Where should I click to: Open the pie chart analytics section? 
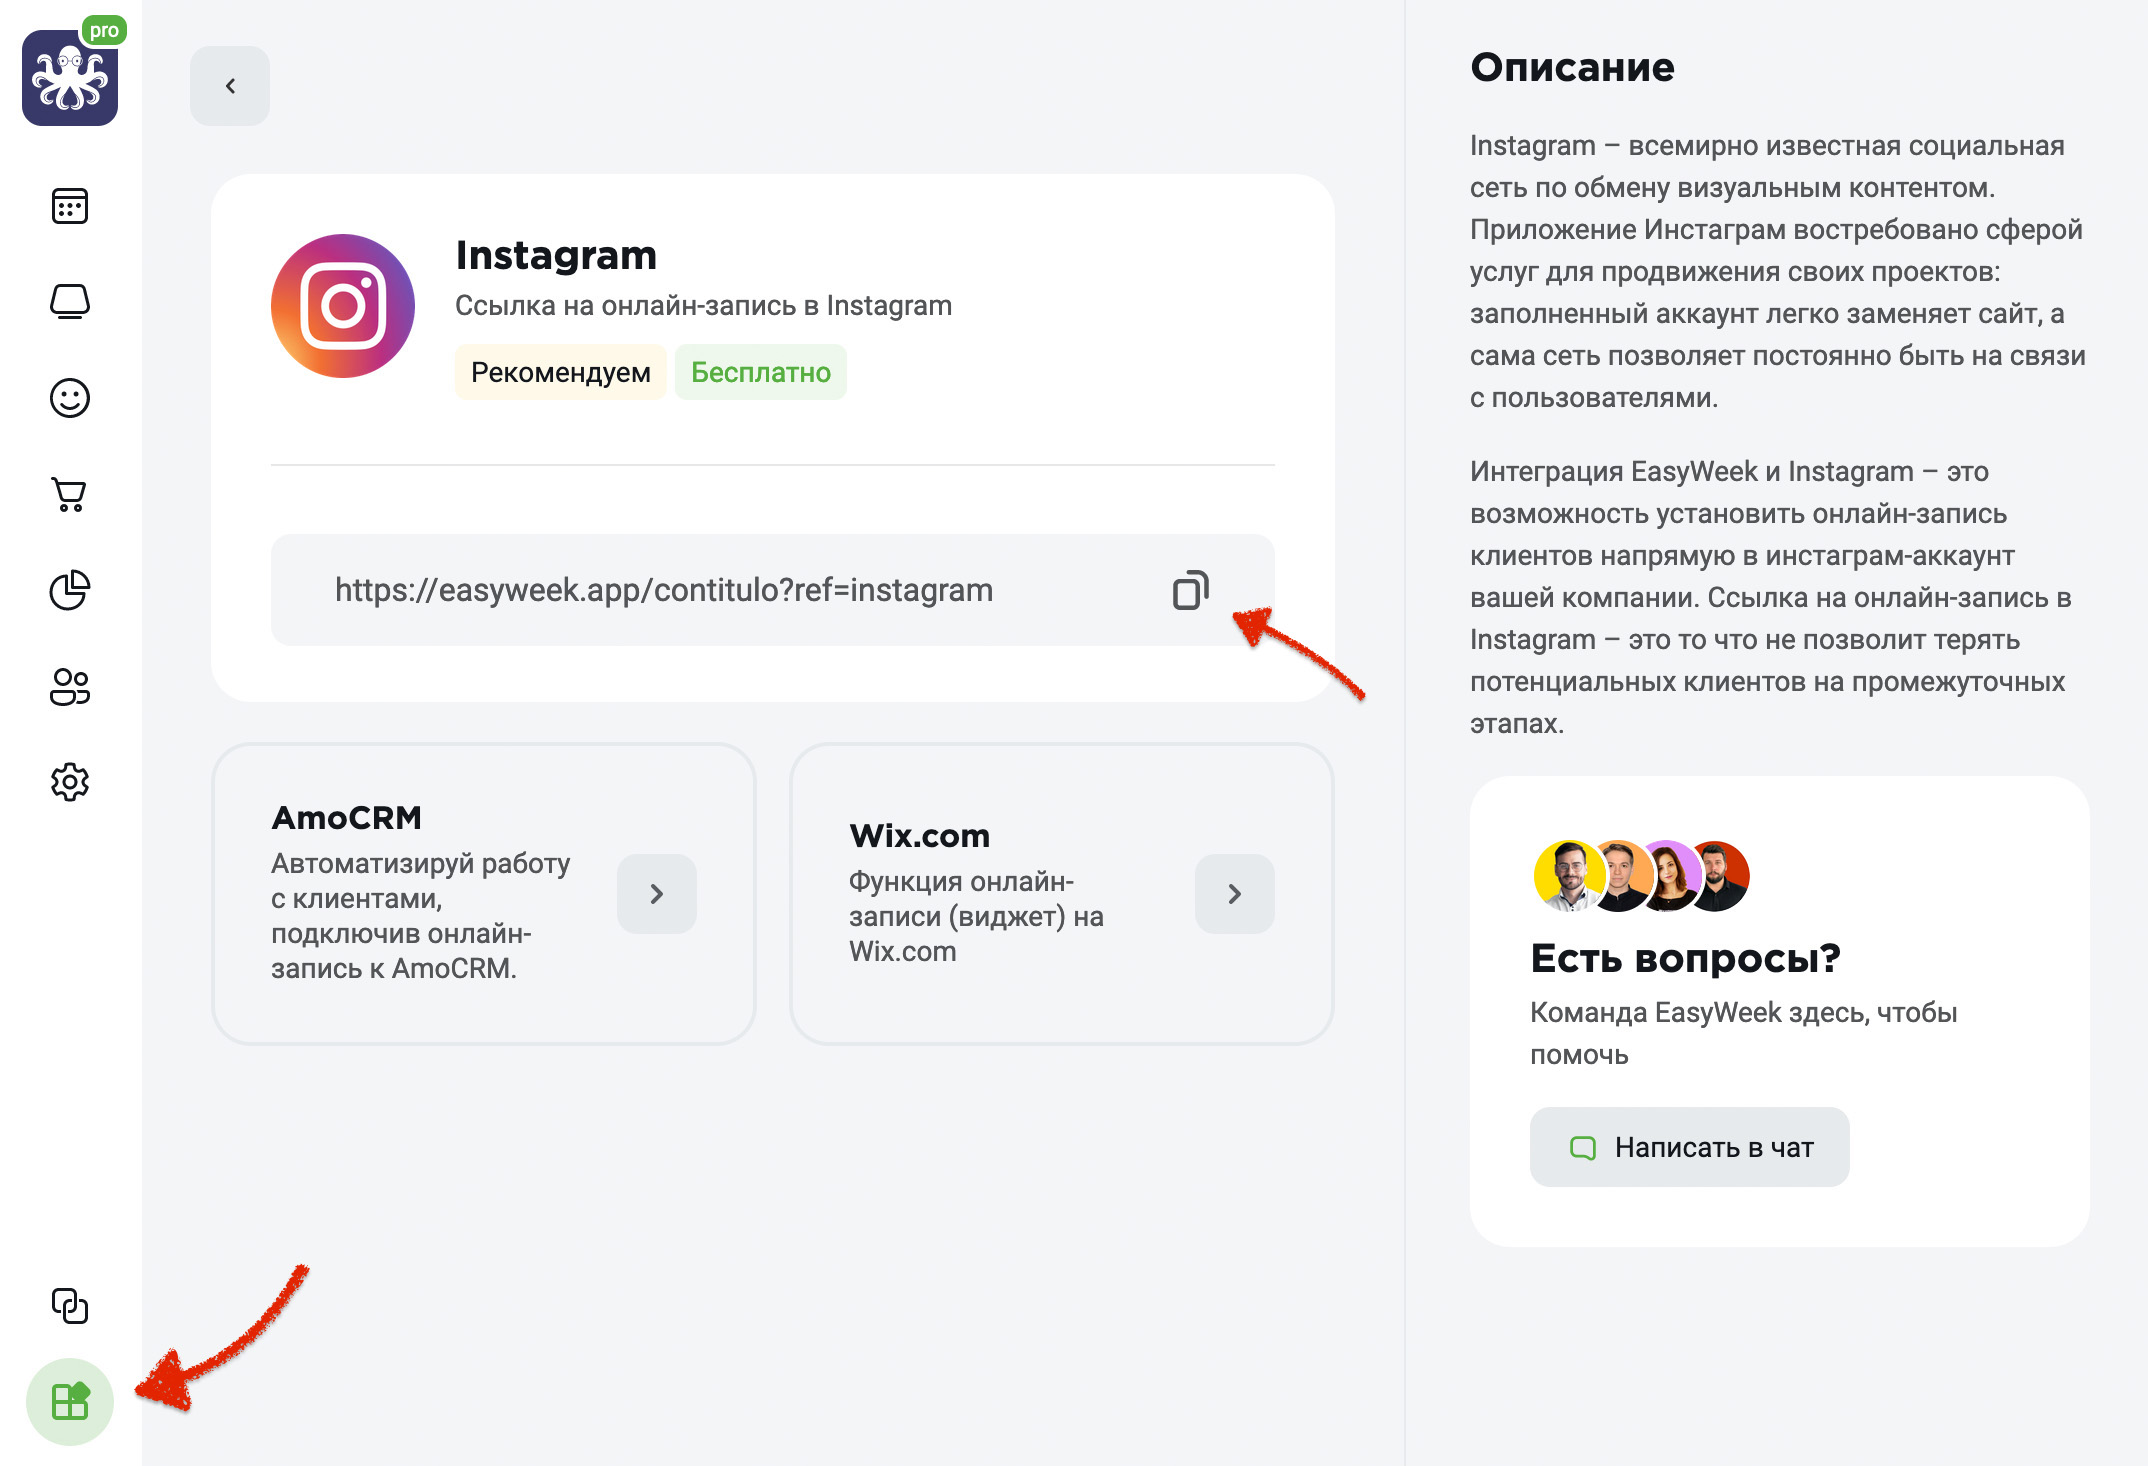tap(70, 590)
